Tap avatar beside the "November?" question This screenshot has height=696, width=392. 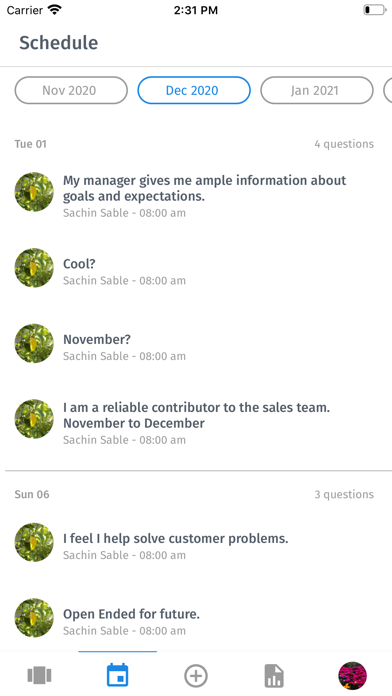tap(34, 343)
